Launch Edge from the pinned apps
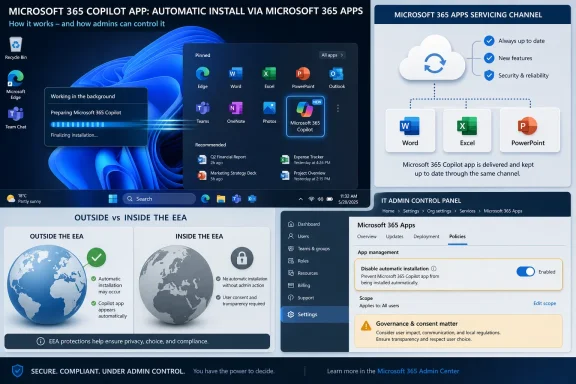Image resolution: width=576 pixels, height=384 pixels. (202, 77)
